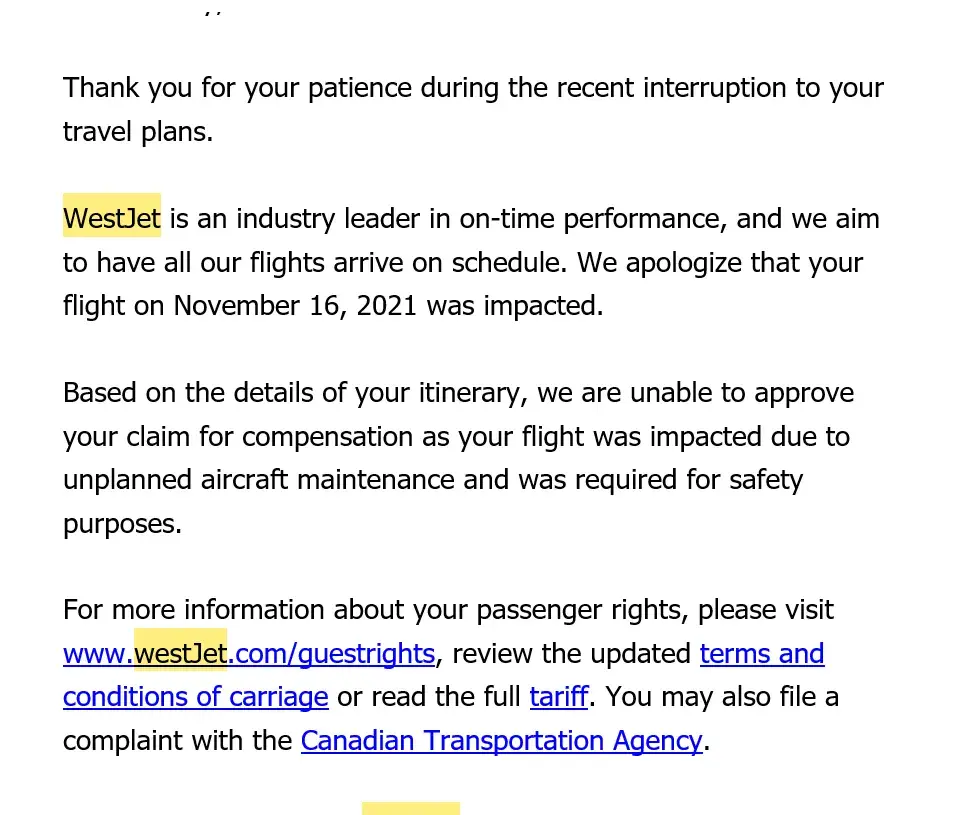The image size is (965, 815).
Task: Click the word "purposes."
Action: pyautogui.click(x=122, y=524)
